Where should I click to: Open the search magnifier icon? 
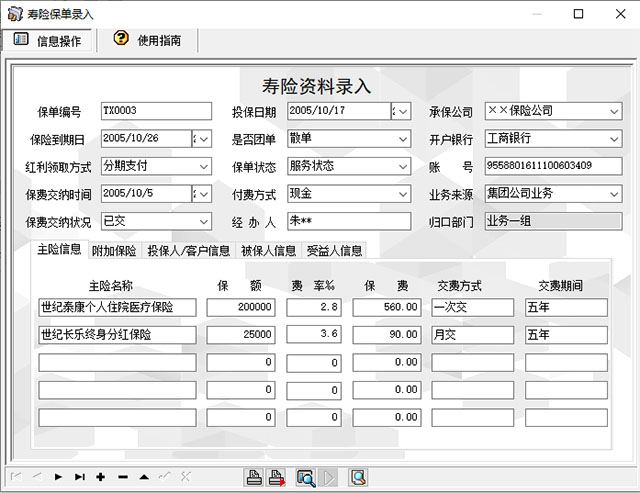[x=358, y=477]
